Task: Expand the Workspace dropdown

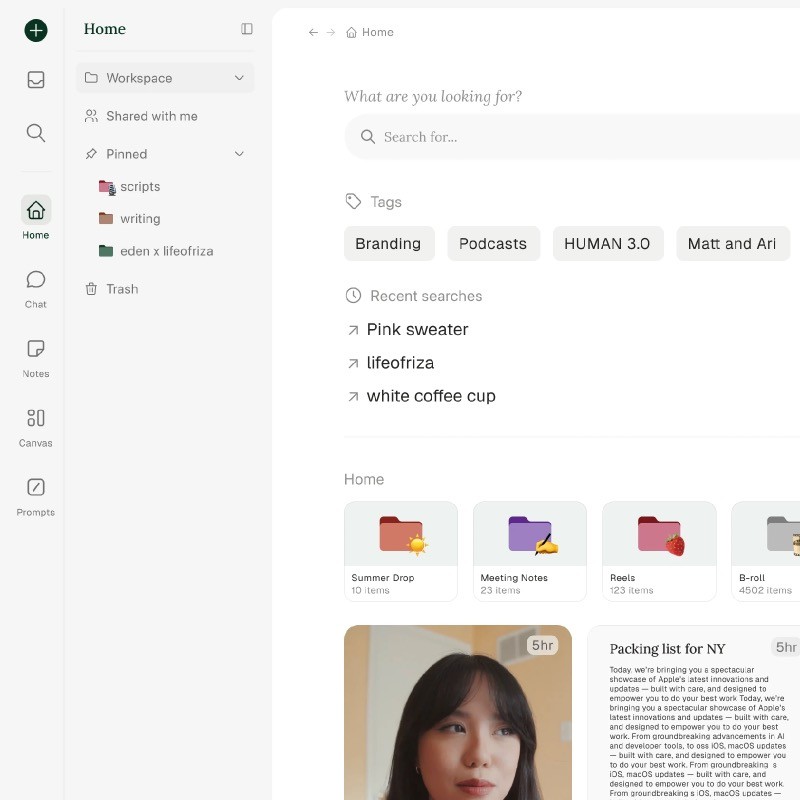Action: tap(239, 78)
